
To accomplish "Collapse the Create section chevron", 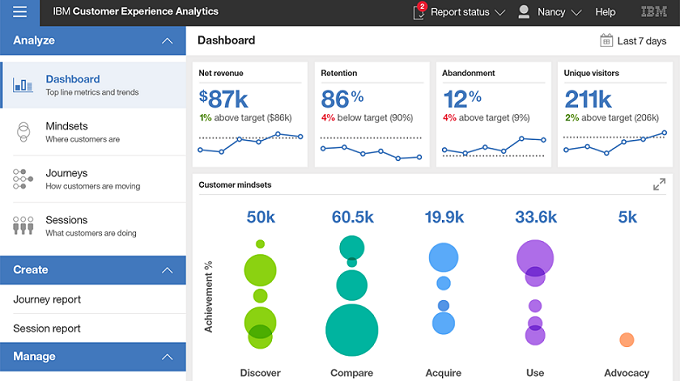I will (x=167, y=270).
